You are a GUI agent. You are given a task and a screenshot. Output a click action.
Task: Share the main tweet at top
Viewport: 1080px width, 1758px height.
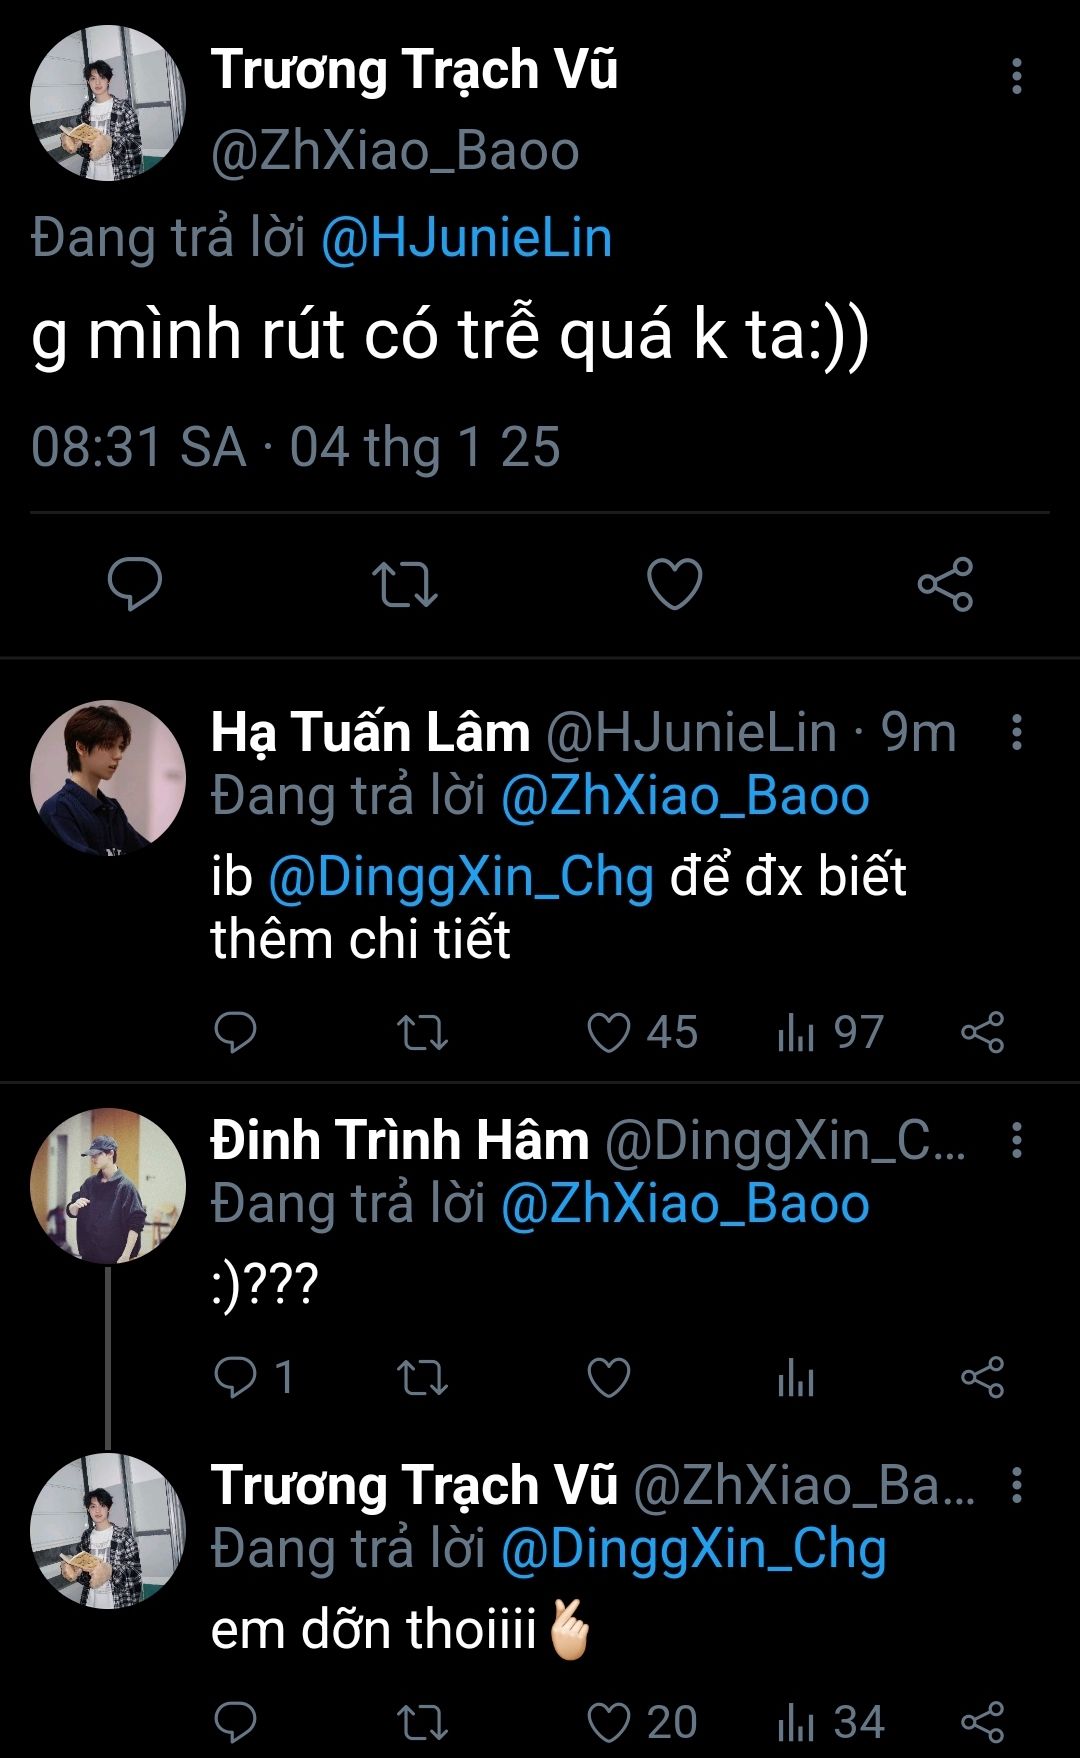pyautogui.click(x=945, y=584)
